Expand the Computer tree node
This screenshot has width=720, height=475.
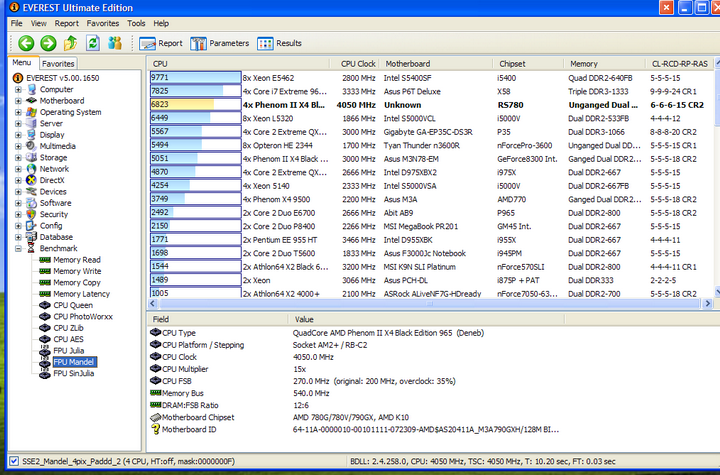click(18, 89)
